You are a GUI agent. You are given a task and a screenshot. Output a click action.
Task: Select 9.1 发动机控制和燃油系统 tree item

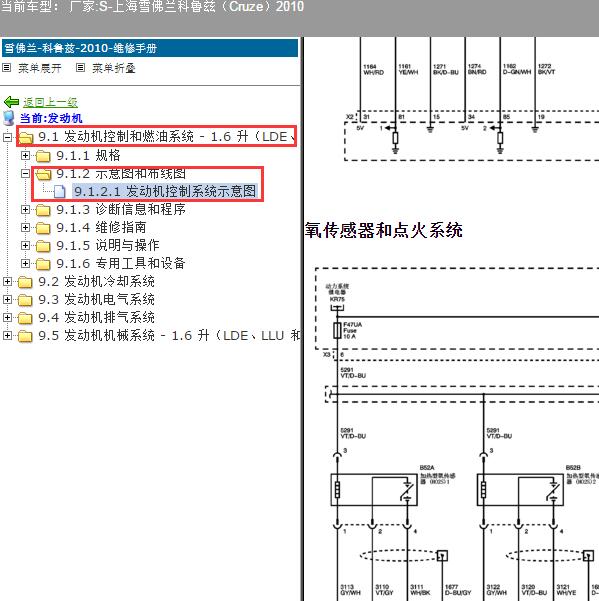167,136
